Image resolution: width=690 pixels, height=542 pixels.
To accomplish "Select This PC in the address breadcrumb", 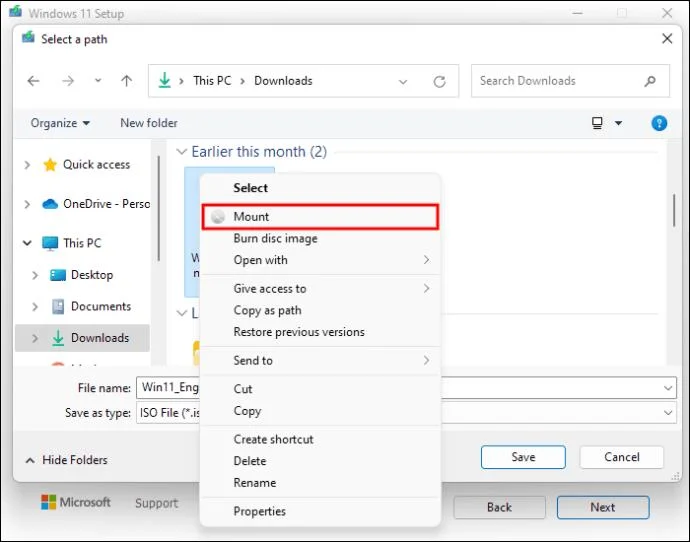I will click(212, 81).
